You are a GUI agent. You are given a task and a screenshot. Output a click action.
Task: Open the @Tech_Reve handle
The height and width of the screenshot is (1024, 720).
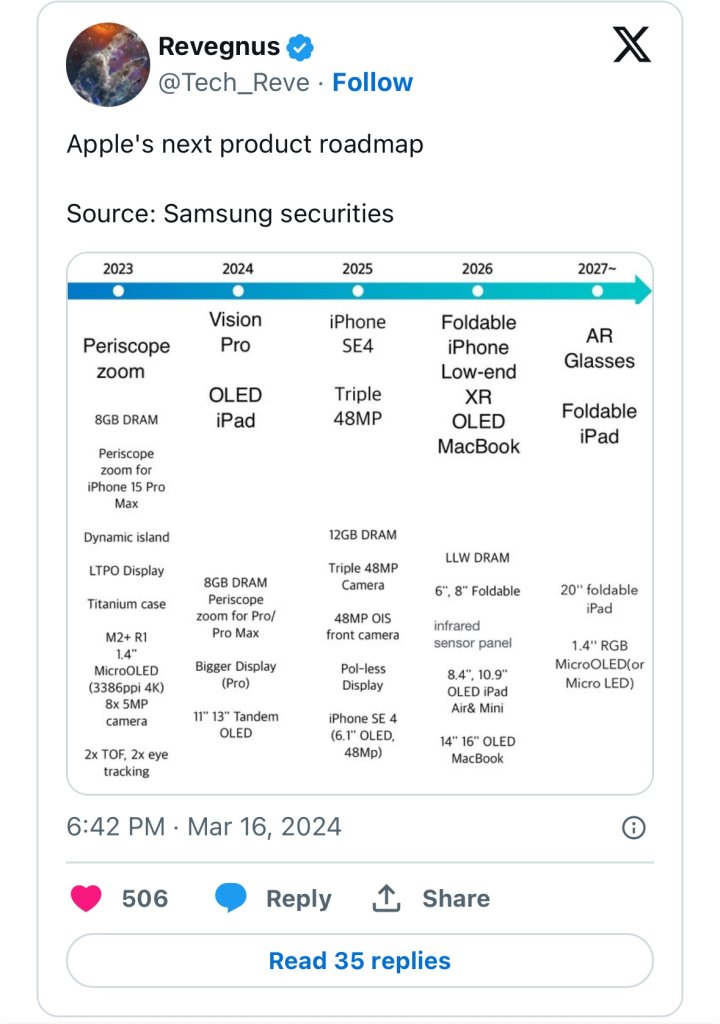pos(234,83)
